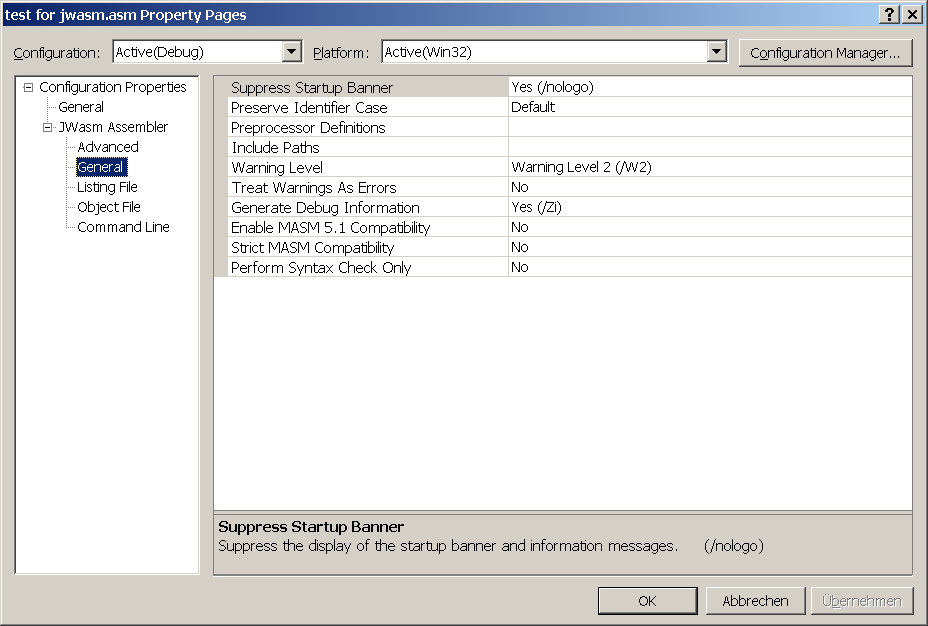The width and height of the screenshot is (928, 626).
Task: Select Suppress Startup Banner property
Action: [369, 88]
